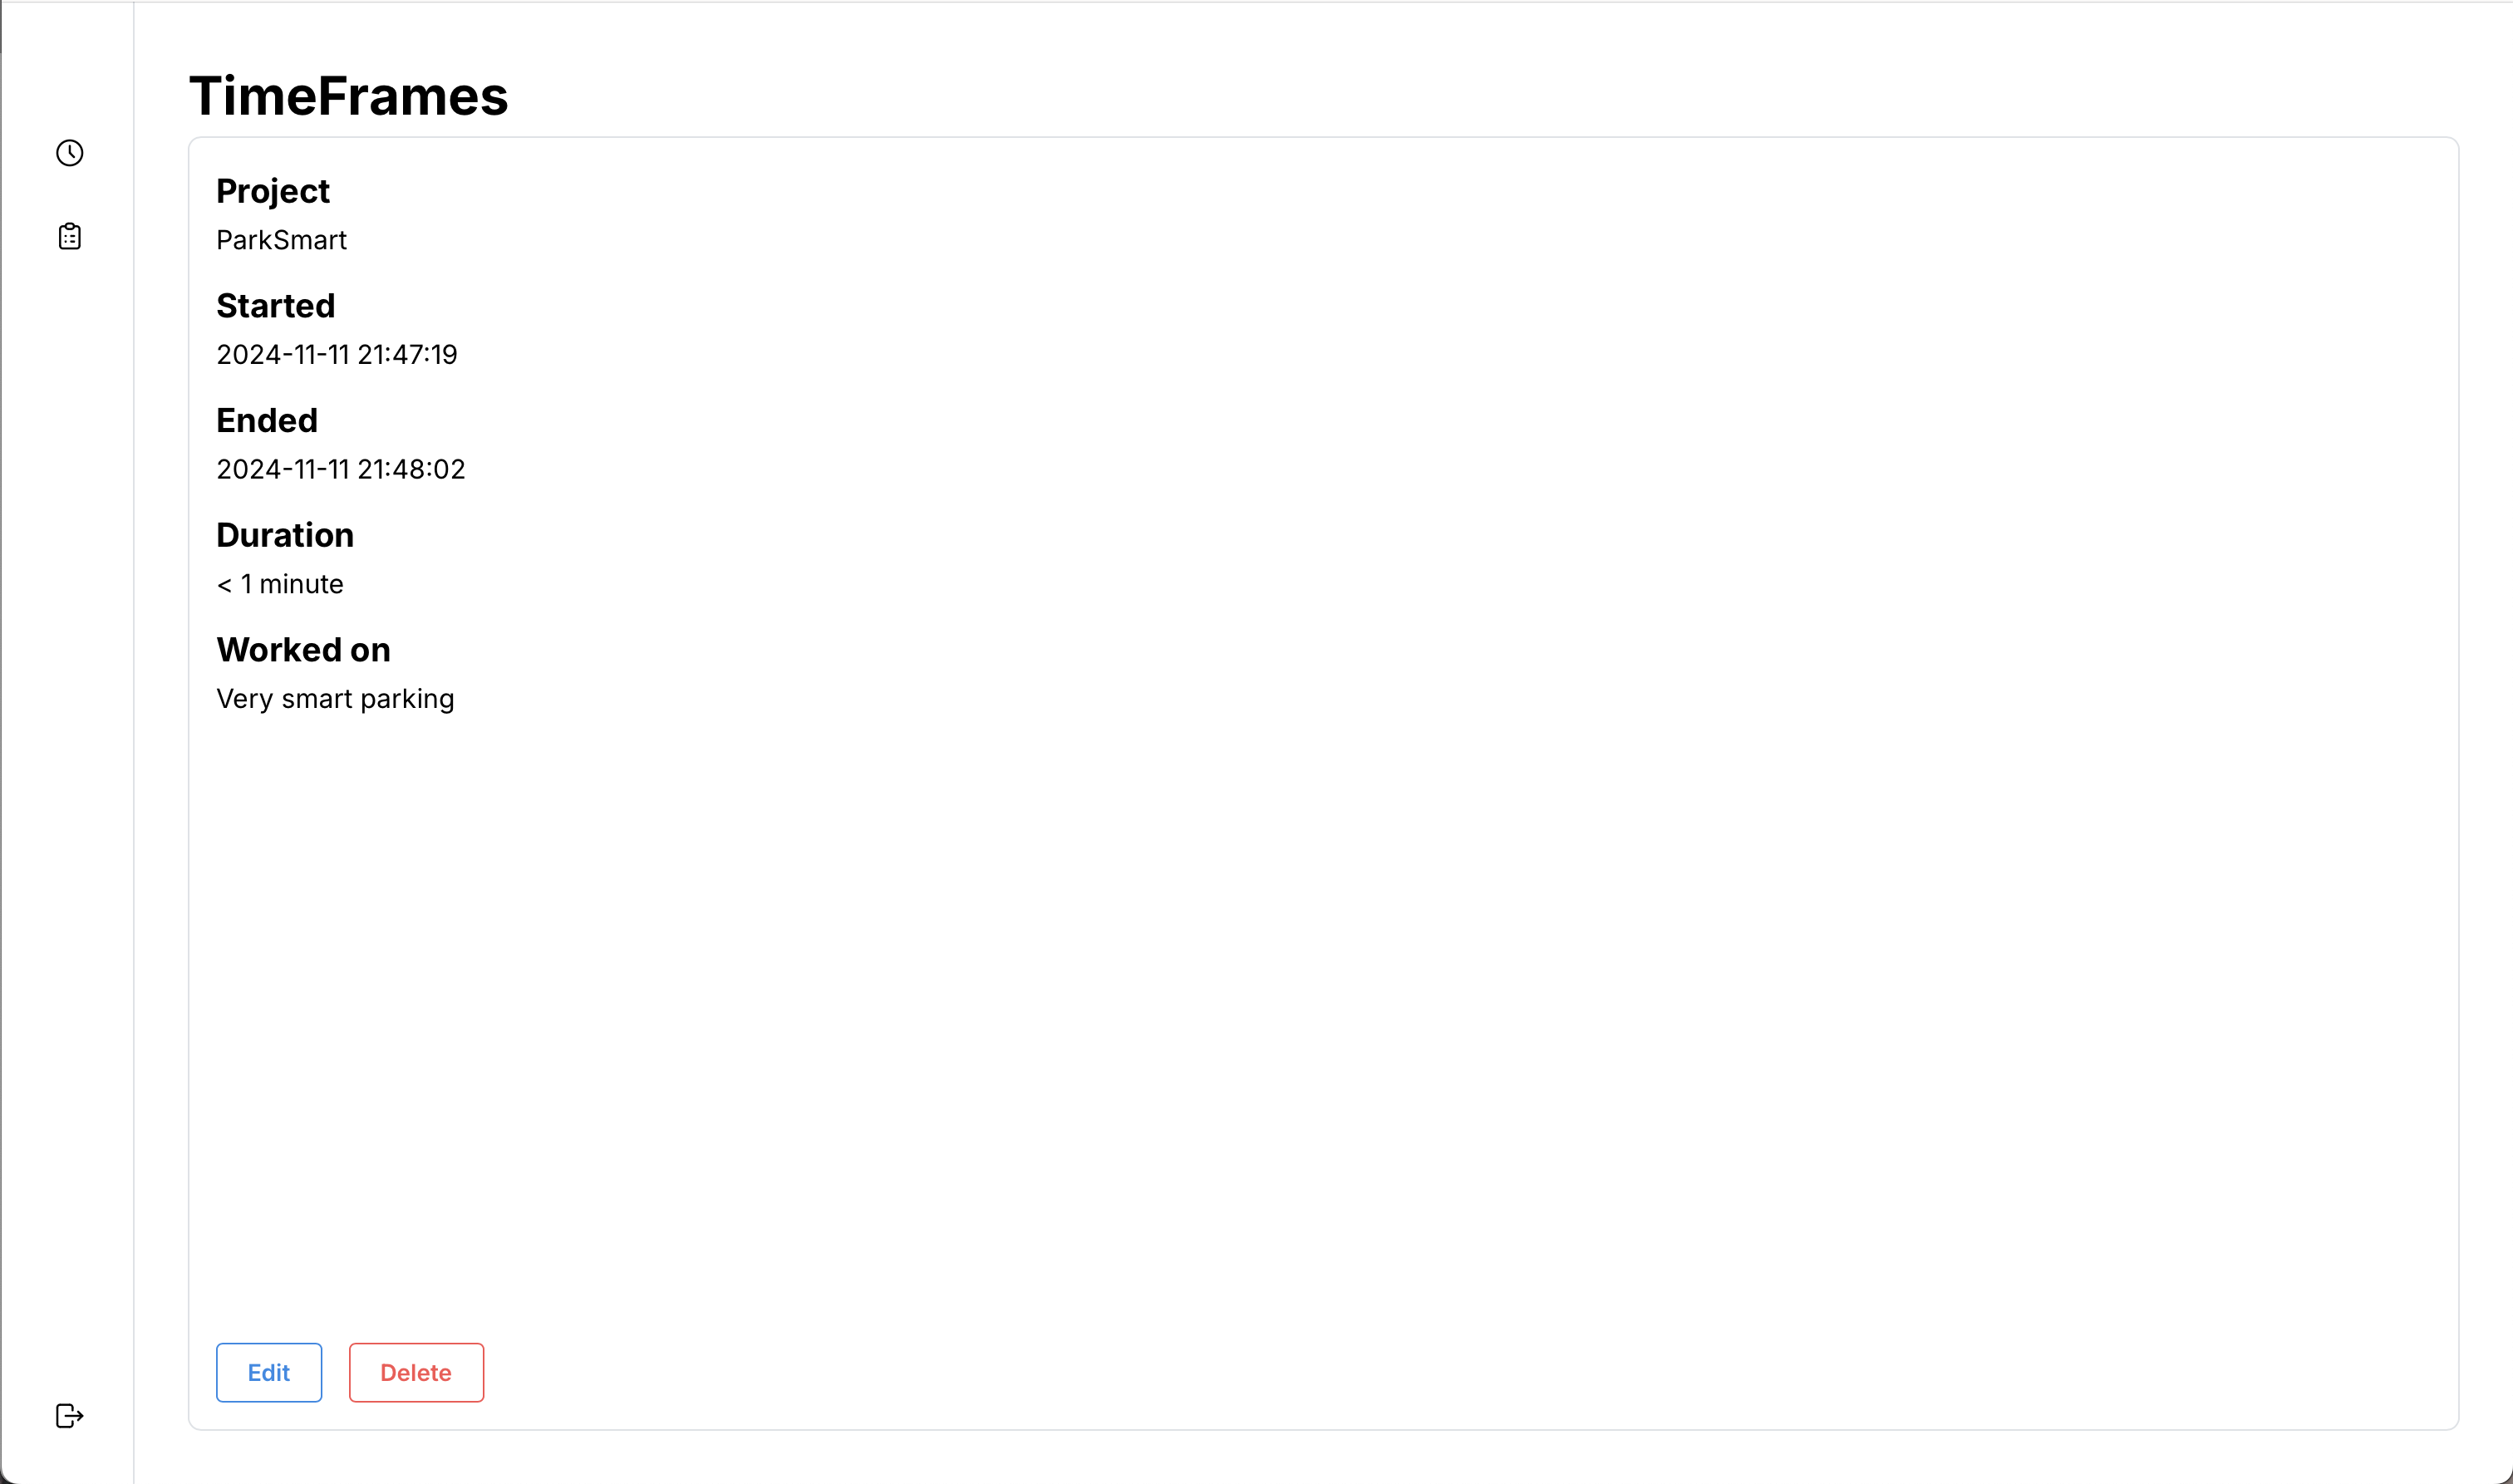The height and width of the screenshot is (1484, 2513).
Task: Click the Ended field label
Action: (267, 421)
